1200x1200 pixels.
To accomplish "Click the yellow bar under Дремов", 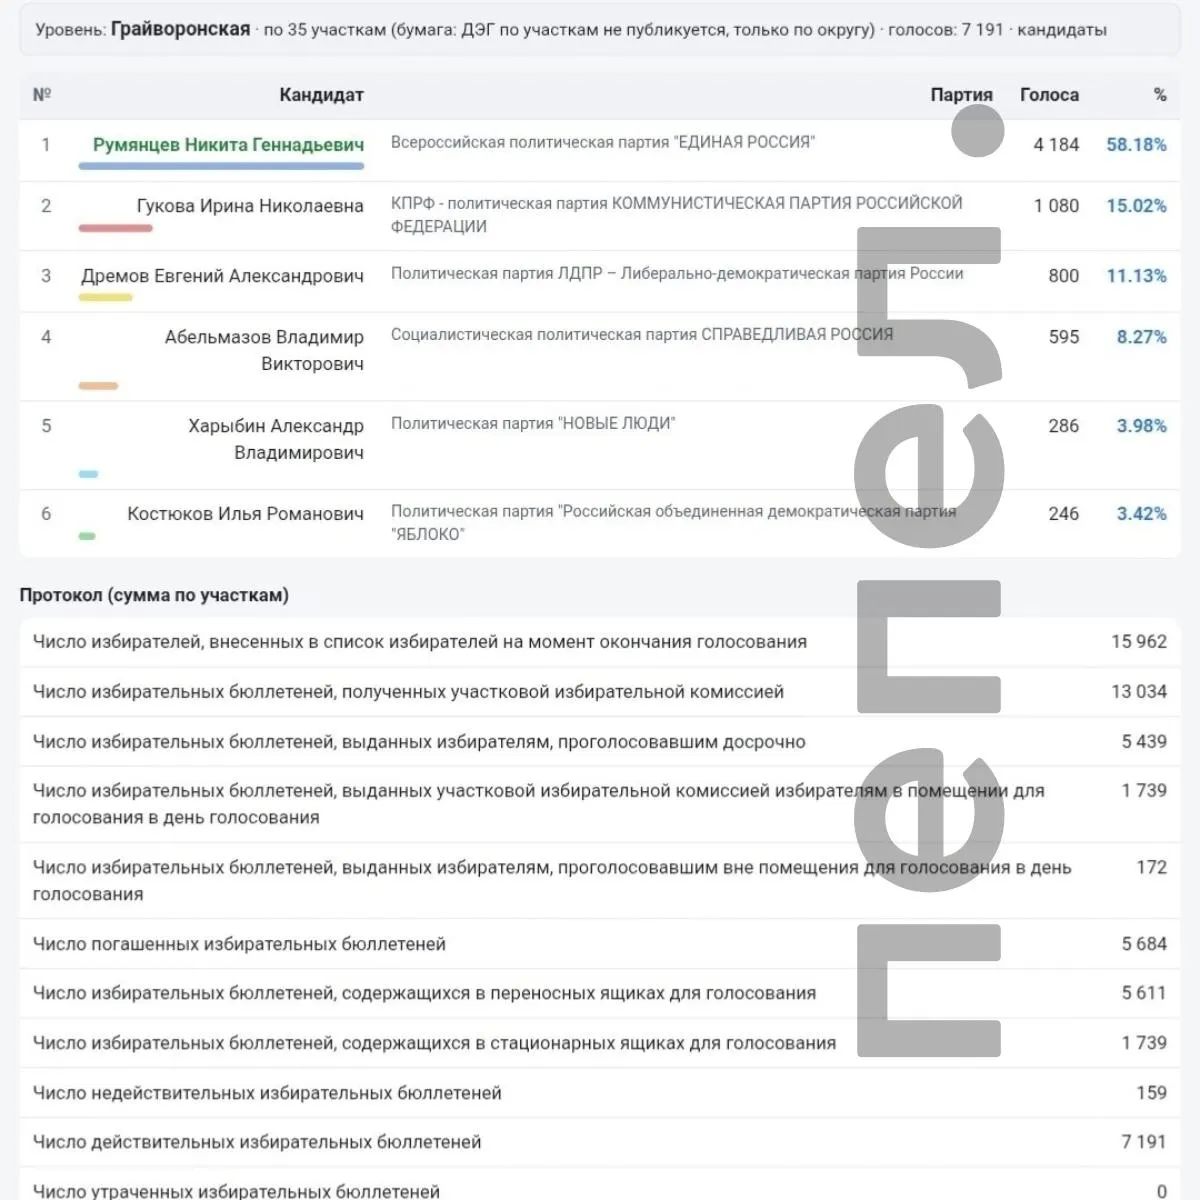I will coord(105,297).
